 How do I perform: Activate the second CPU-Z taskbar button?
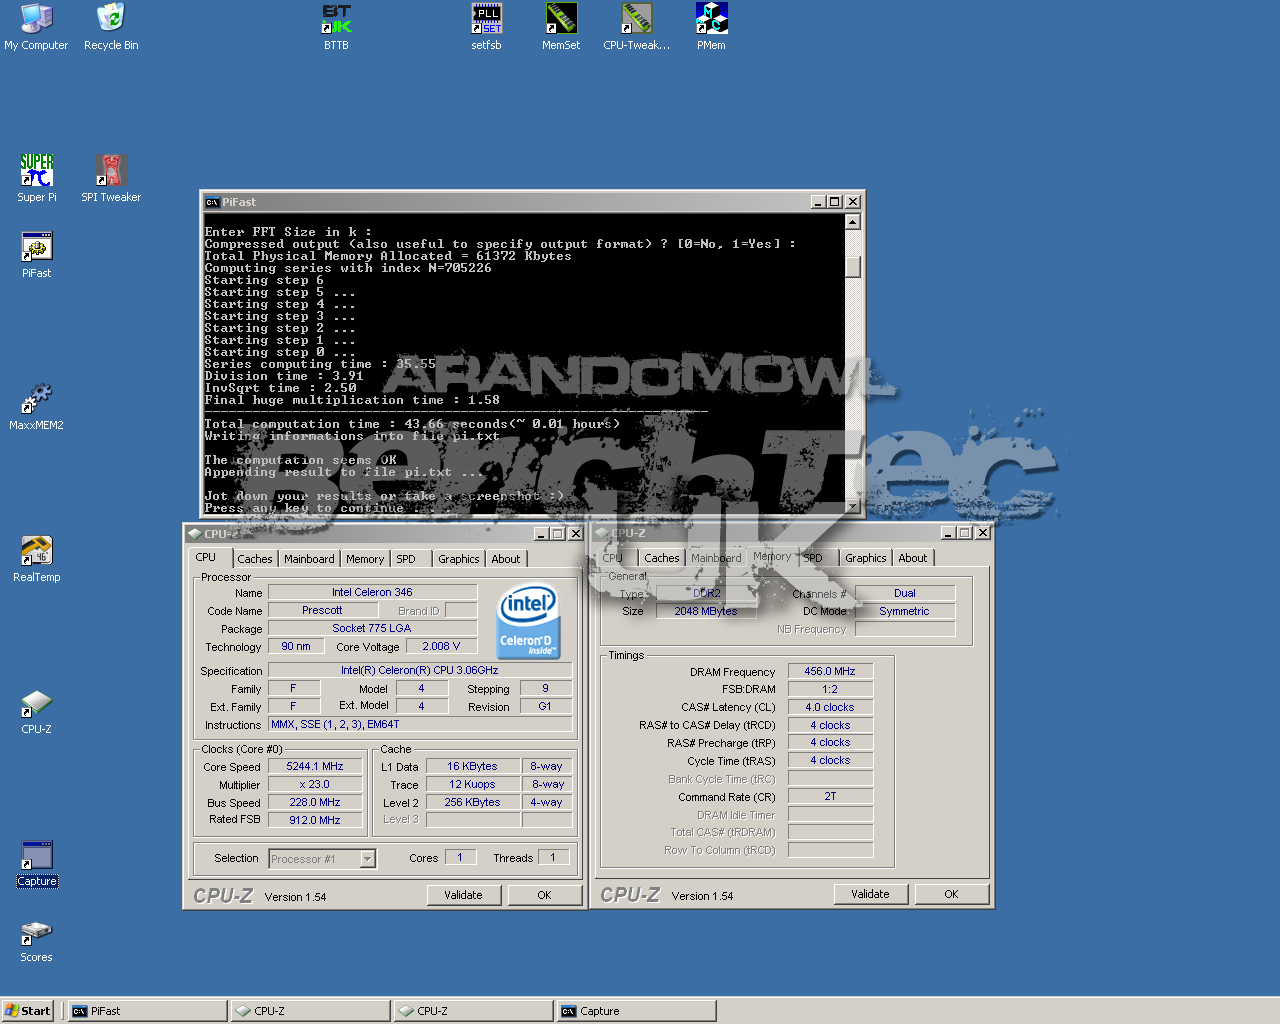point(473,1011)
